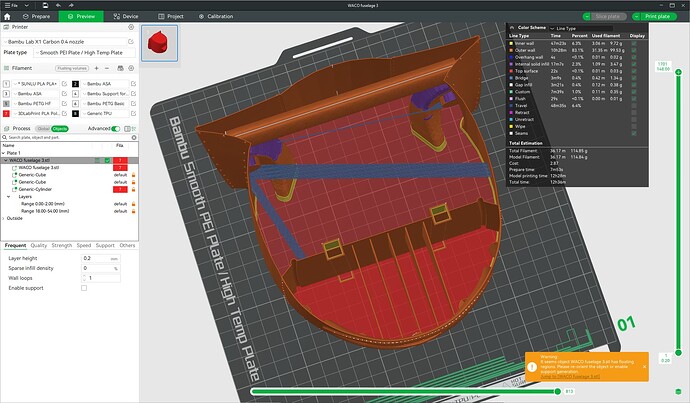Viewport: 690px width, 403px height.
Task: Click layers stack icon at bottom right
Action: point(678,391)
